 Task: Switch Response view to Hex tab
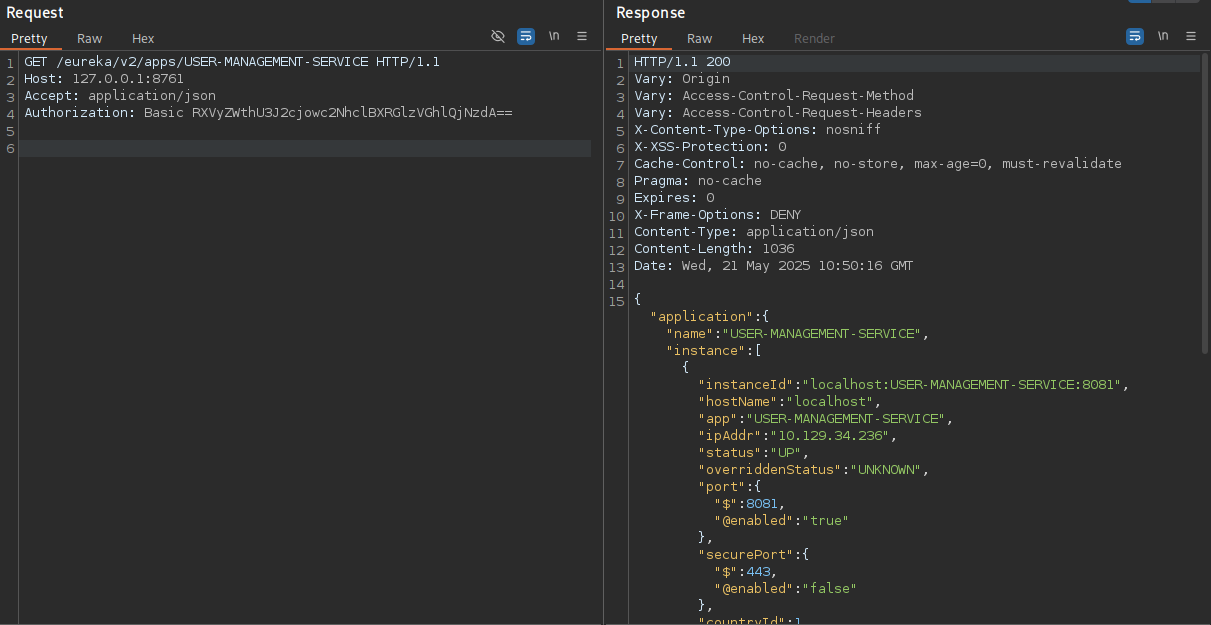(x=753, y=38)
